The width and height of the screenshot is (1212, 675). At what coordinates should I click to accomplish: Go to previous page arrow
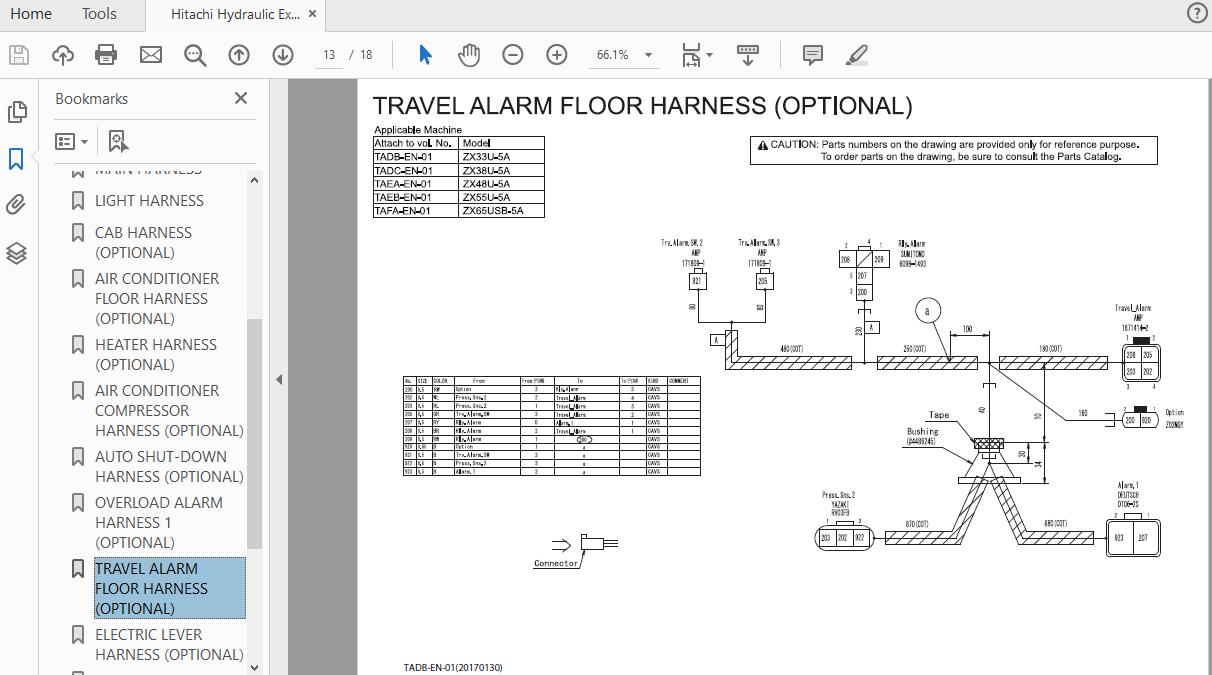pyautogui.click(x=239, y=55)
